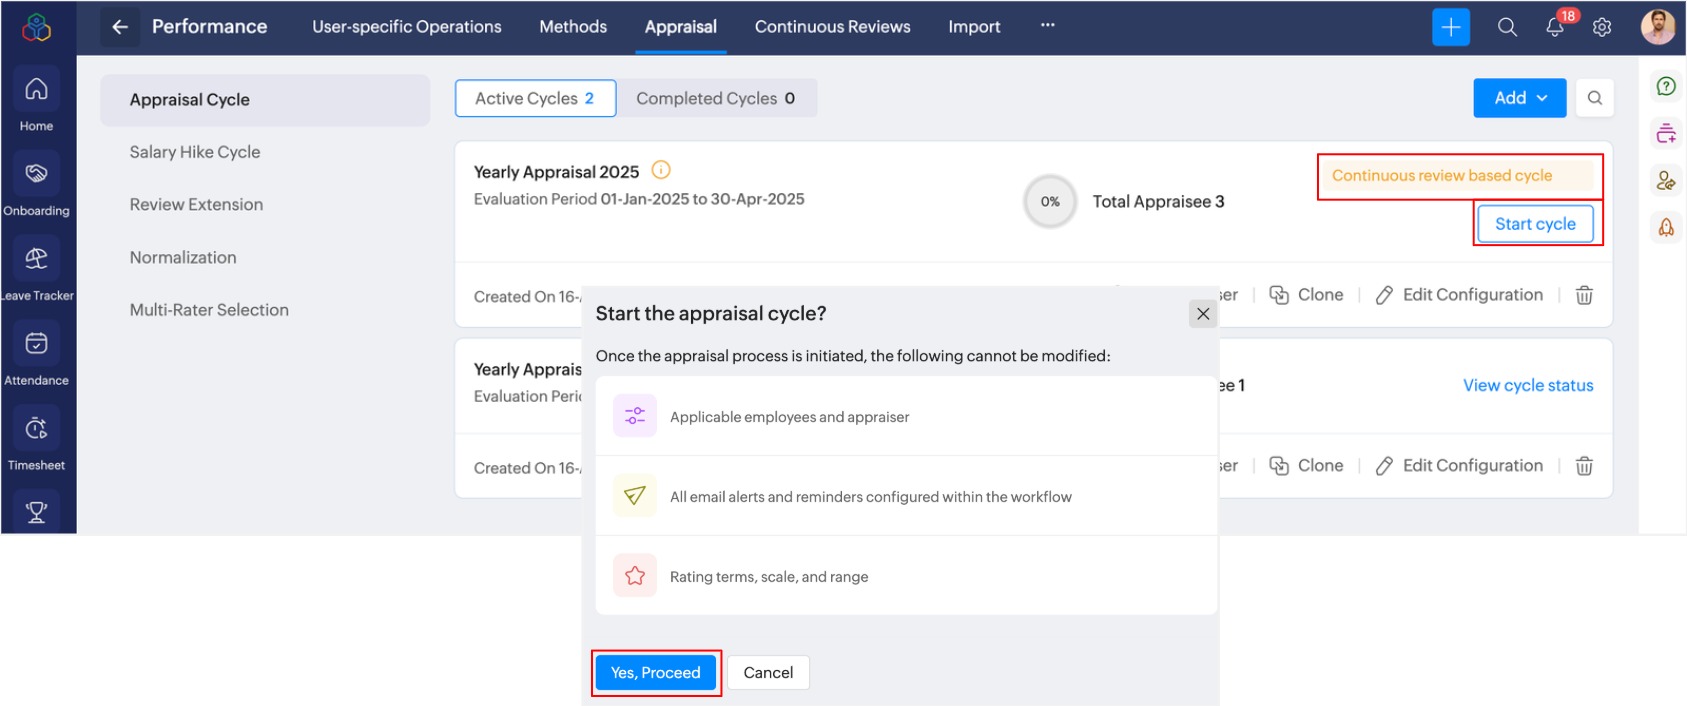The image size is (1687, 706).
Task: Open the trophy icon in sidebar
Action: click(36, 512)
